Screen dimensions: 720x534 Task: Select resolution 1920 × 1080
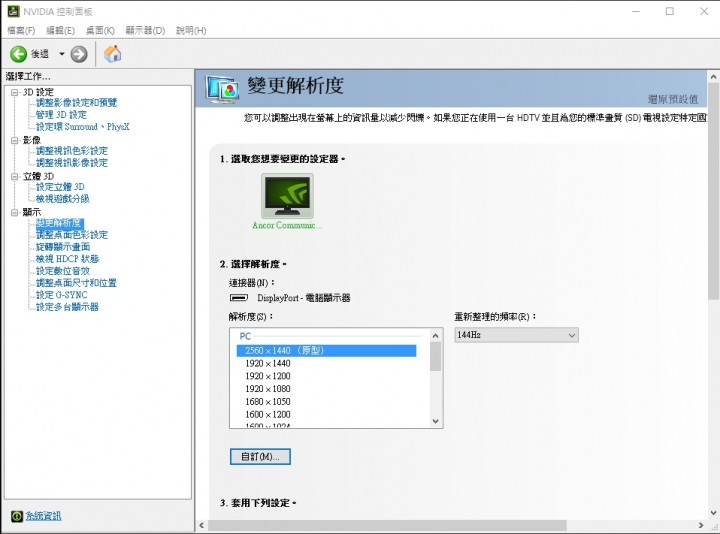(268, 389)
